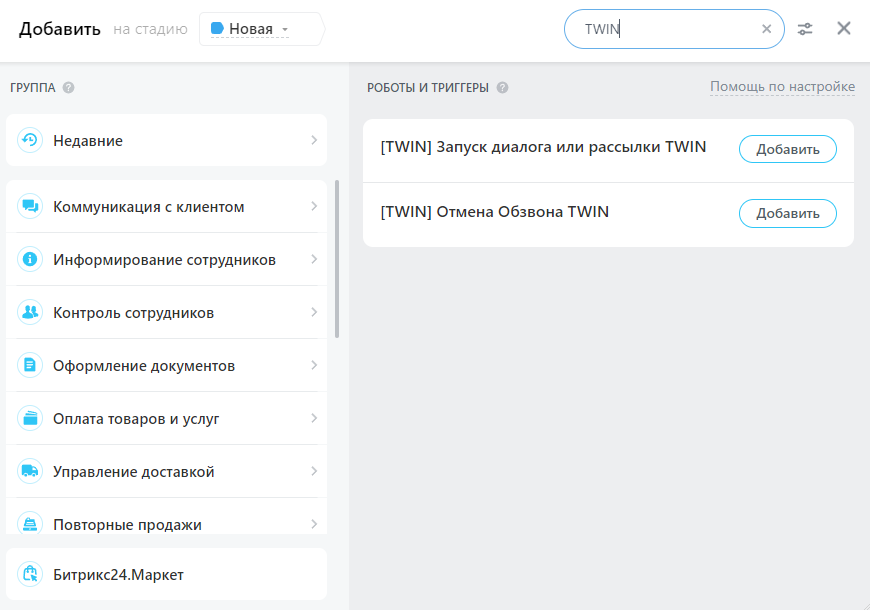Expand the Информирование сотрудников chevron

[x=314, y=259]
